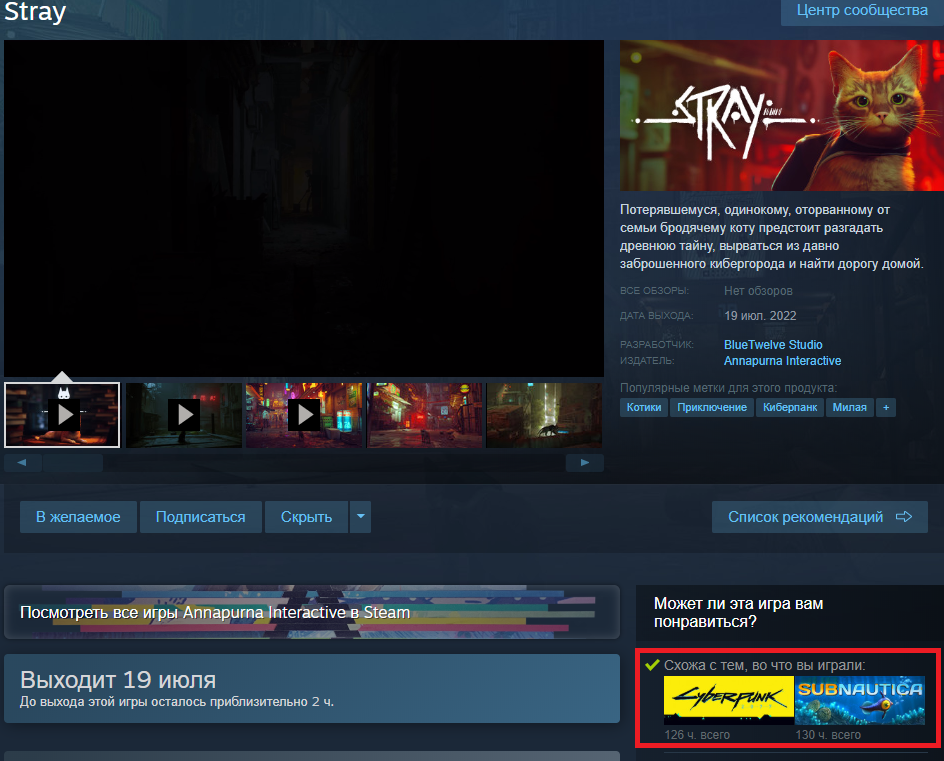Open the Annapurna Interactive publisher link
The height and width of the screenshot is (761, 944).
coord(782,361)
